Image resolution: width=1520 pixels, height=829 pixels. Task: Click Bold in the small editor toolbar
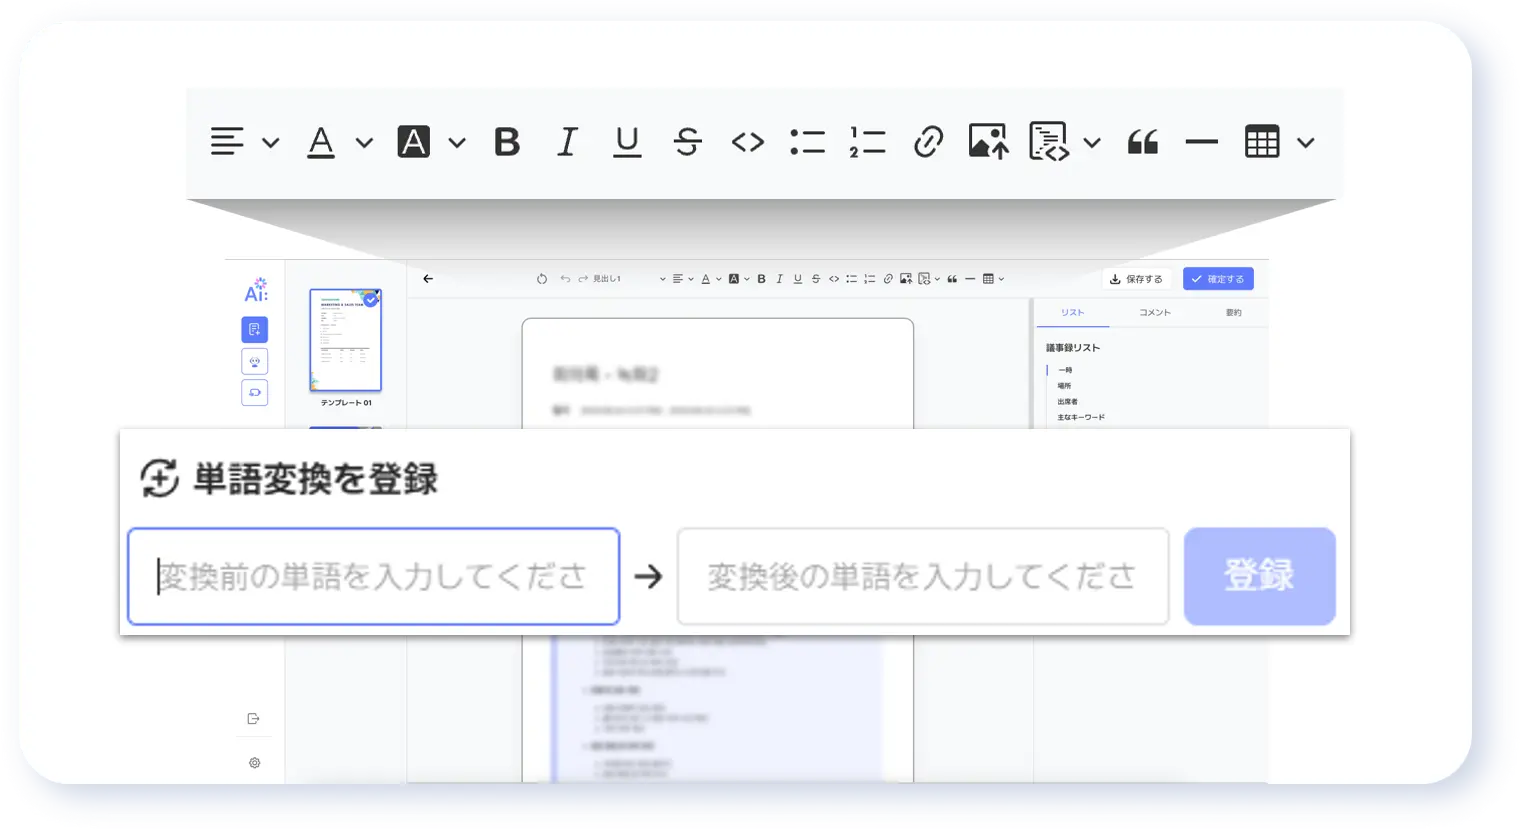[761, 279]
